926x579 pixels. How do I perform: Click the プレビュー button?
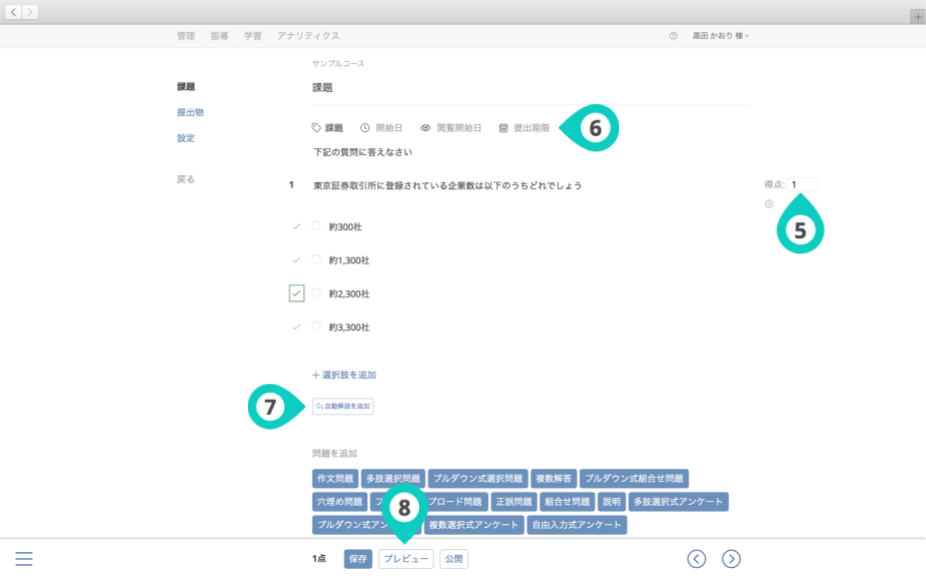click(406, 559)
